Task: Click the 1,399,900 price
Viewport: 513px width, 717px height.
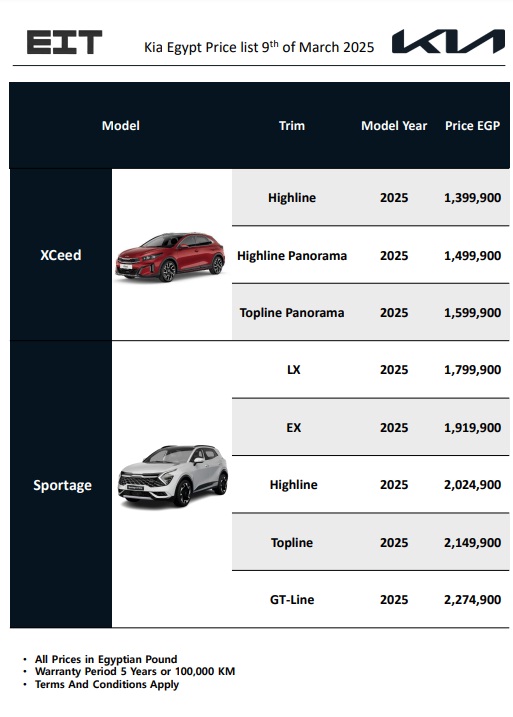Action: click(x=472, y=198)
